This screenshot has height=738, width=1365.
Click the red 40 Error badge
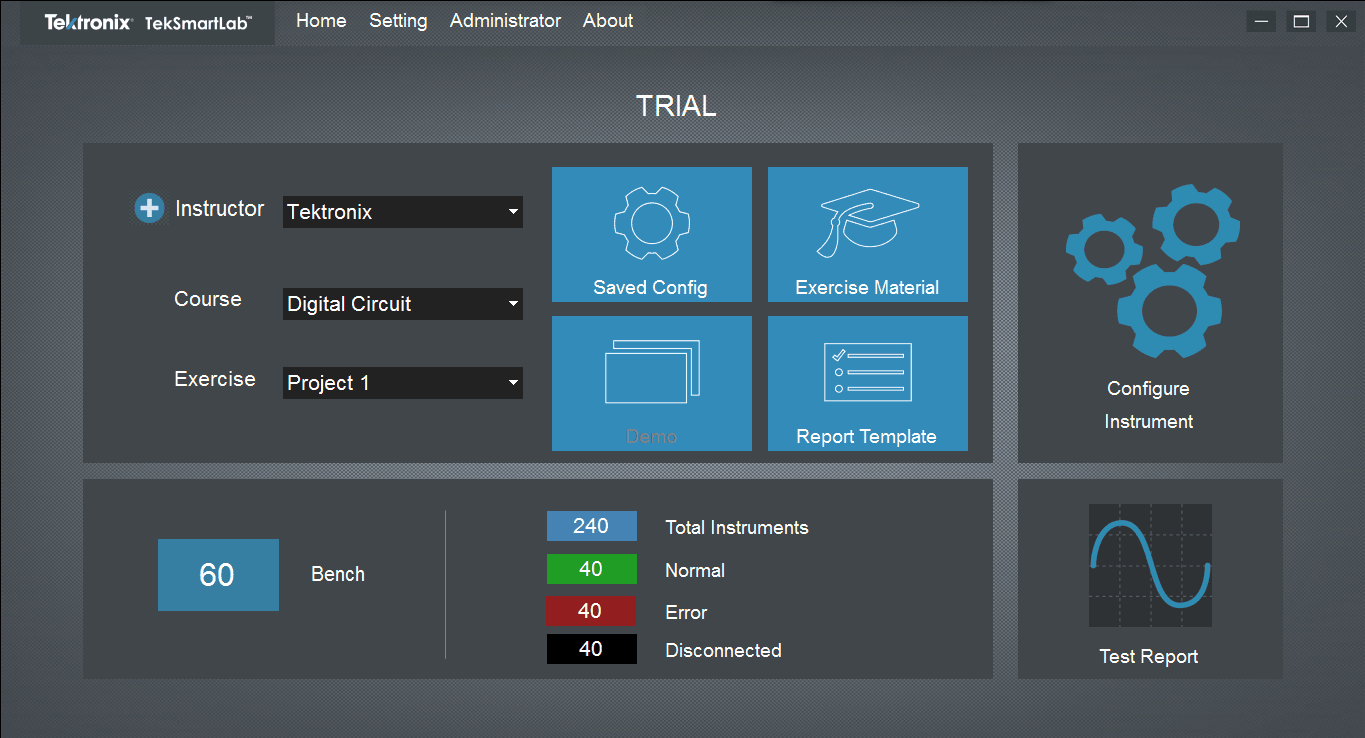click(590, 611)
